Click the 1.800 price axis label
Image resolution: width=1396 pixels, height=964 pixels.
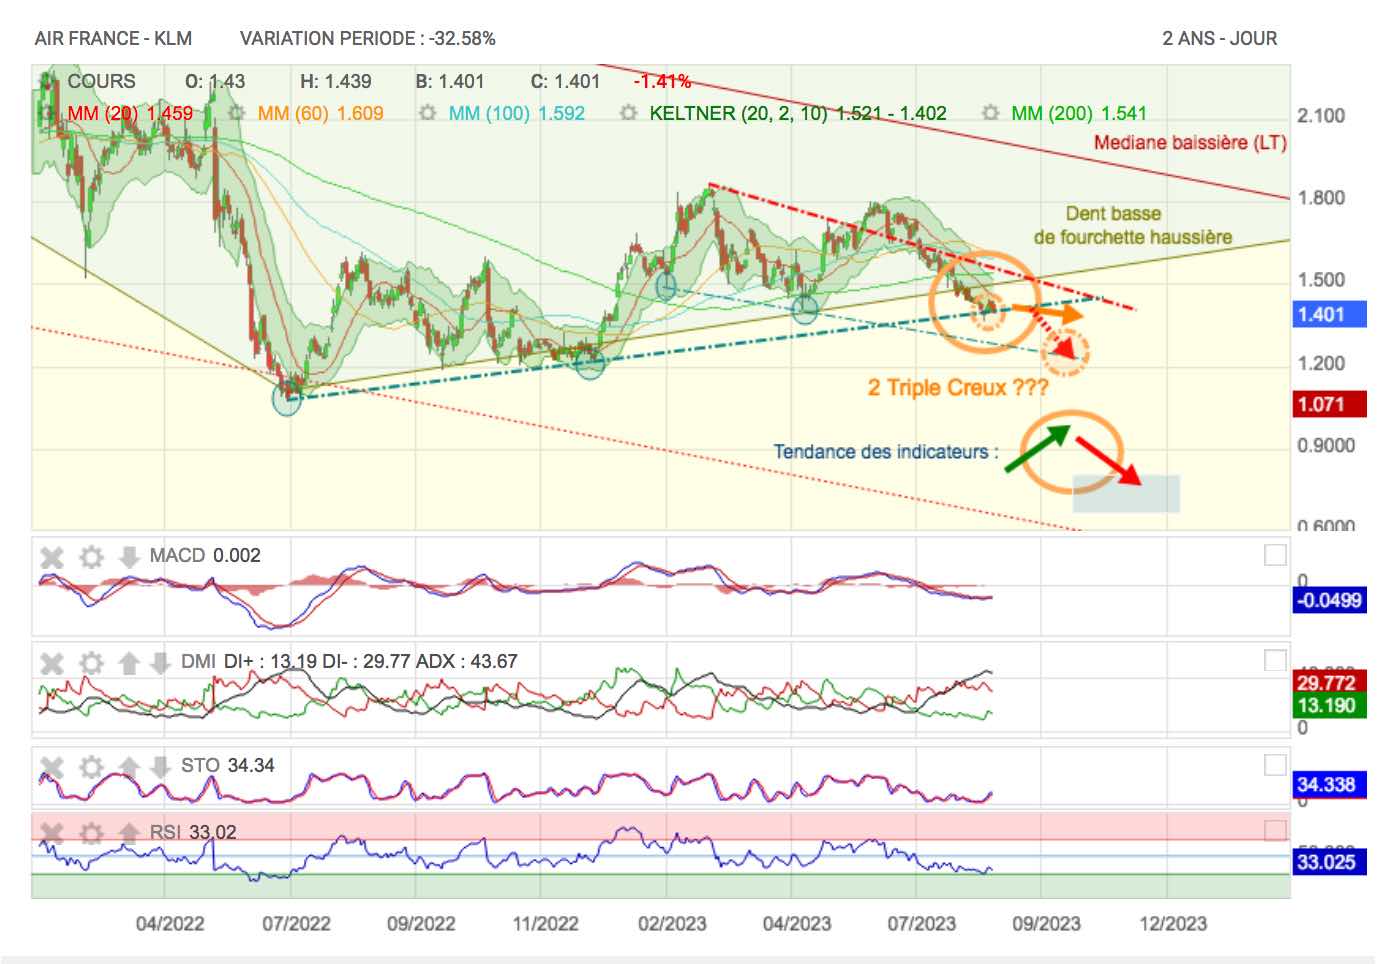click(x=1321, y=197)
